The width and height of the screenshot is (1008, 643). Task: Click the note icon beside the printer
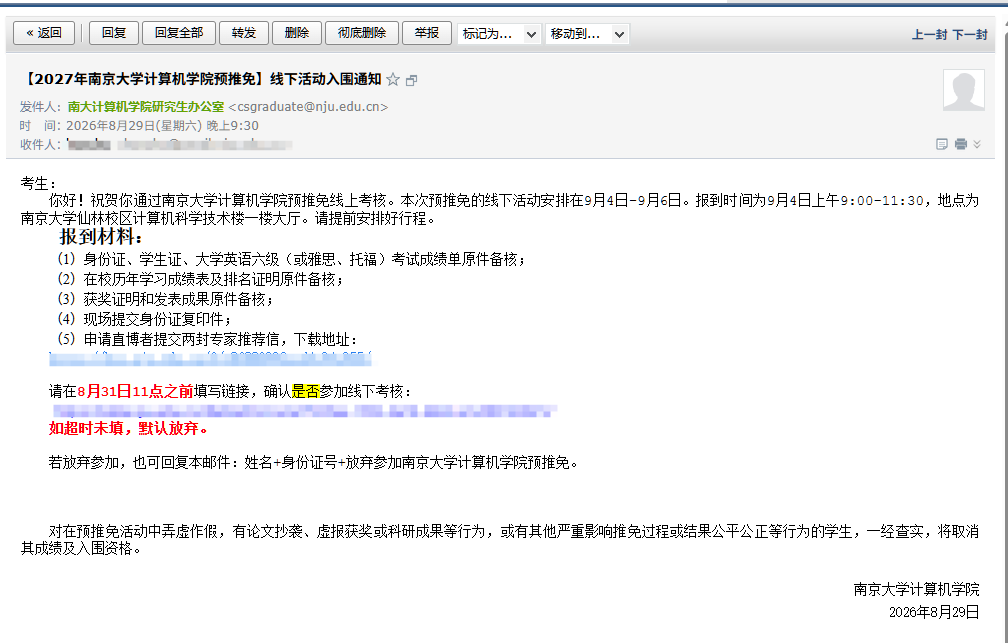(942, 144)
